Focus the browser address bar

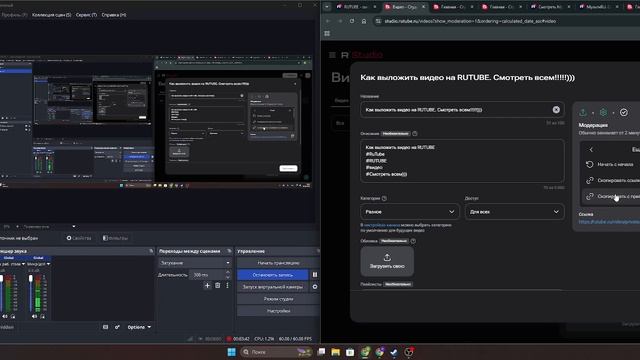(x=506, y=21)
